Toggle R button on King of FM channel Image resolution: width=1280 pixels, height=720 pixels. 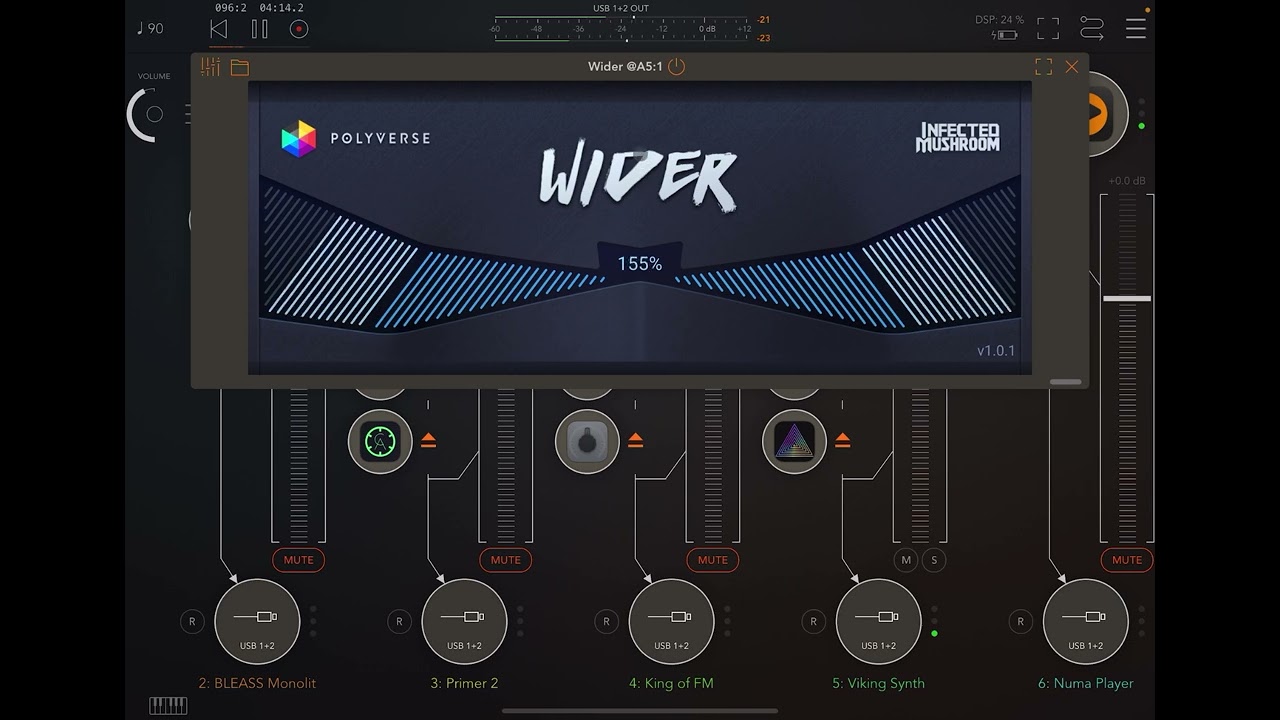tap(606, 621)
